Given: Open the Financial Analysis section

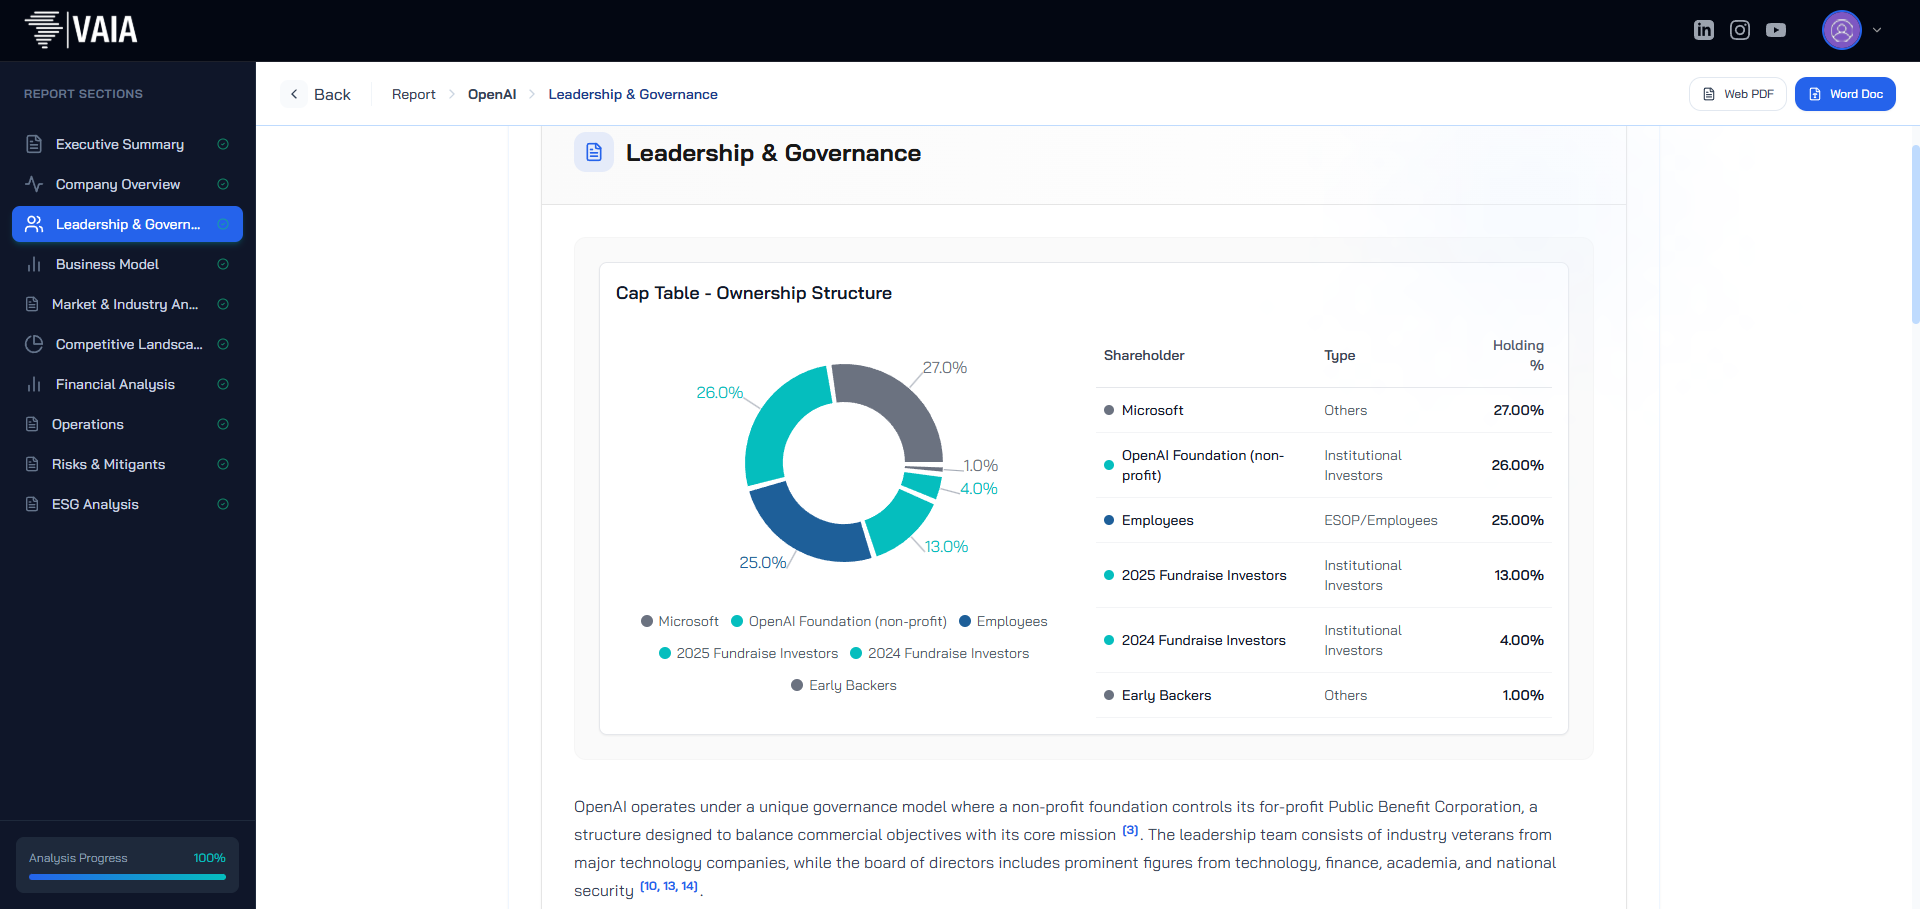Looking at the screenshot, I should coord(115,384).
